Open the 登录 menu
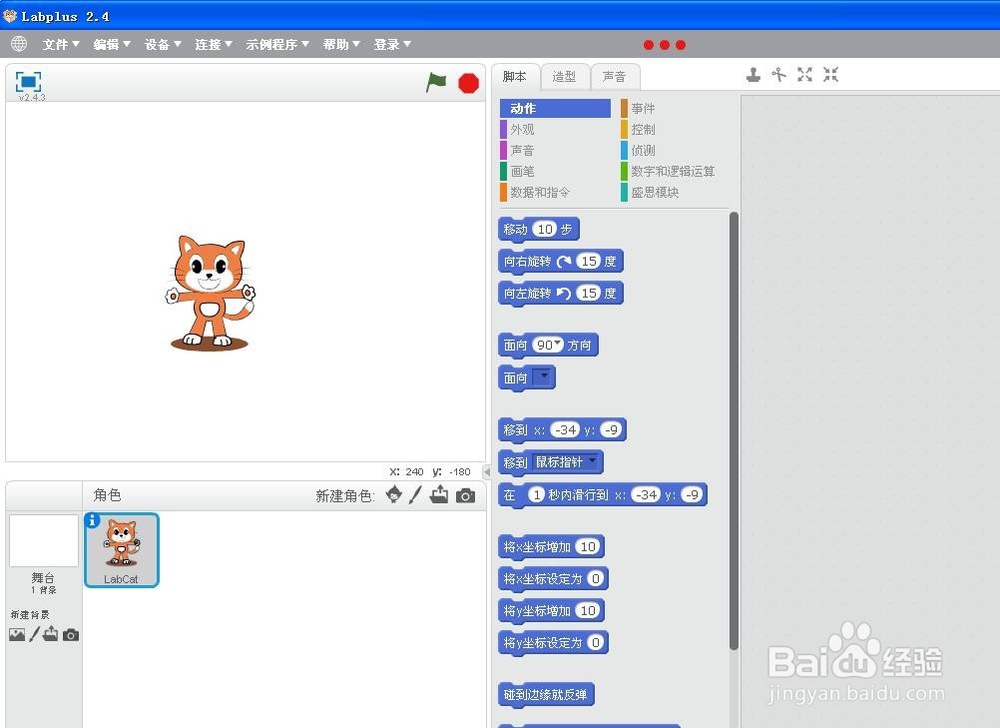The height and width of the screenshot is (728, 1000). pyautogui.click(x=392, y=44)
